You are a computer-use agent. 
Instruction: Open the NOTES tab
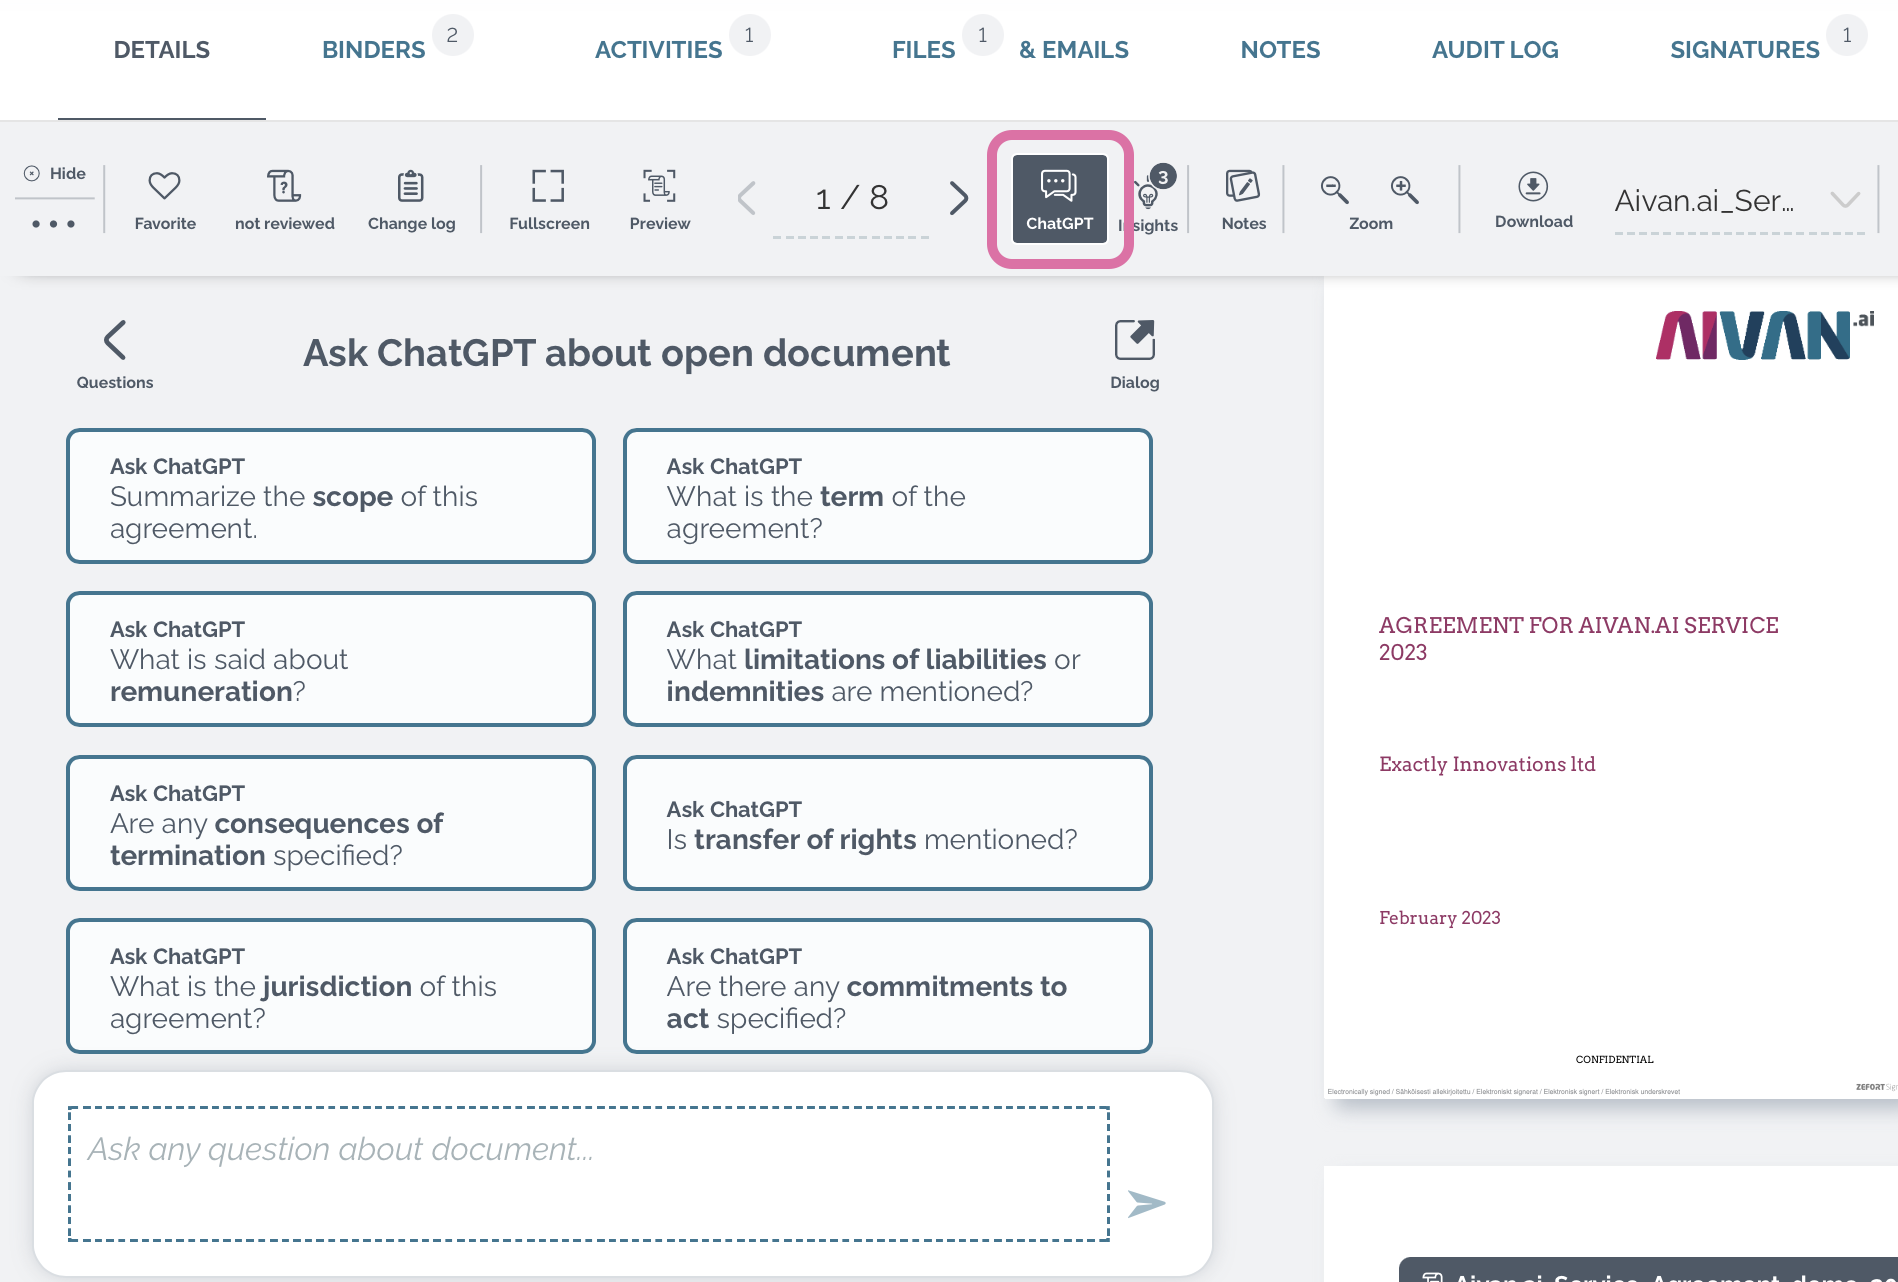[x=1280, y=50]
